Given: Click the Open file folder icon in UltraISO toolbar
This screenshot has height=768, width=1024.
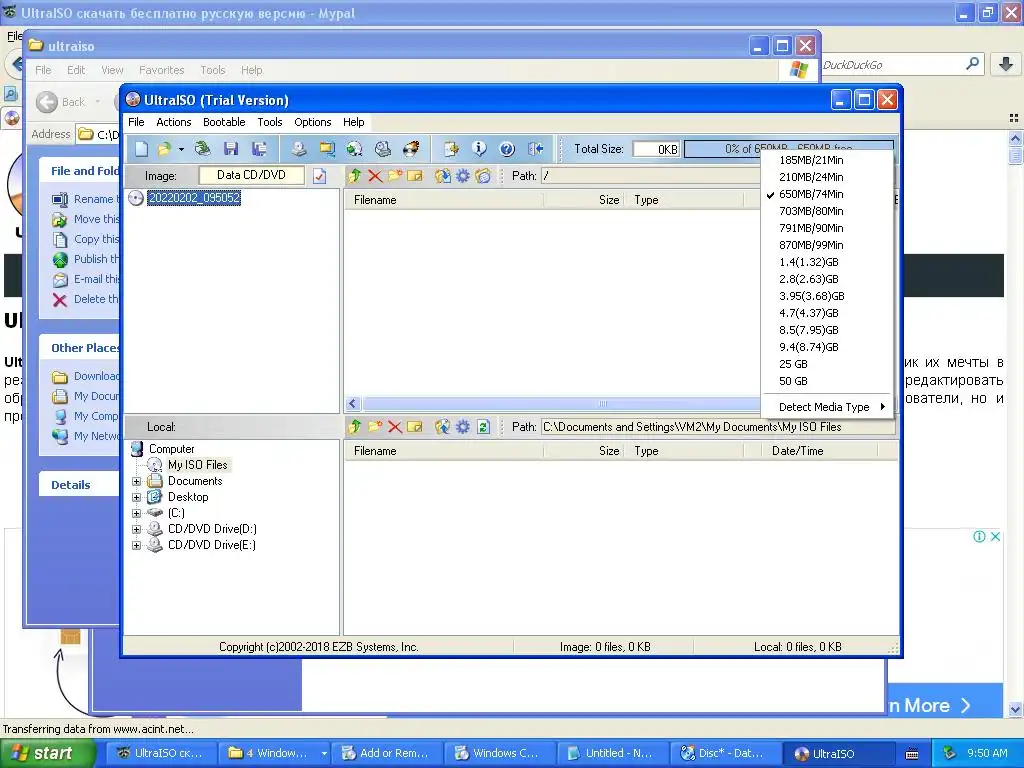Looking at the screenshot, I should (x=164, y=149).
